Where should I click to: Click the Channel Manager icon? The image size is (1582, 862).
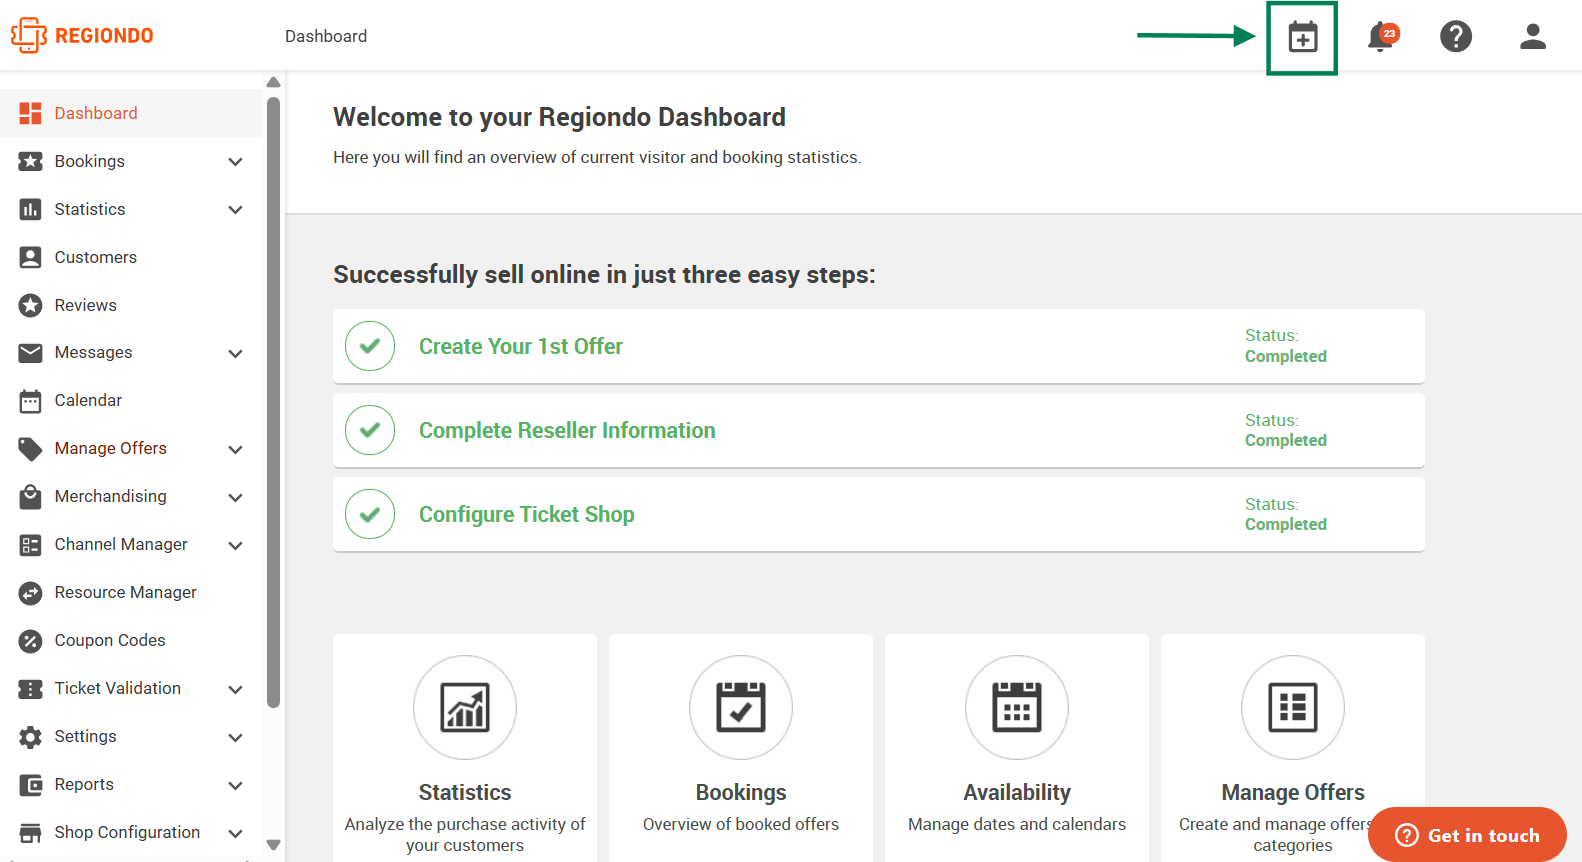(31, 545)
